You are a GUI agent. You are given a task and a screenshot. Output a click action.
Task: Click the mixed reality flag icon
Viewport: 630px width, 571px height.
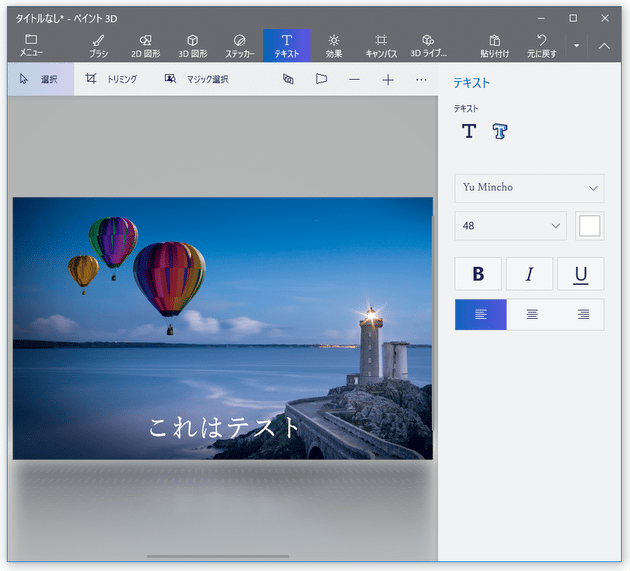[x=321, y=79]
